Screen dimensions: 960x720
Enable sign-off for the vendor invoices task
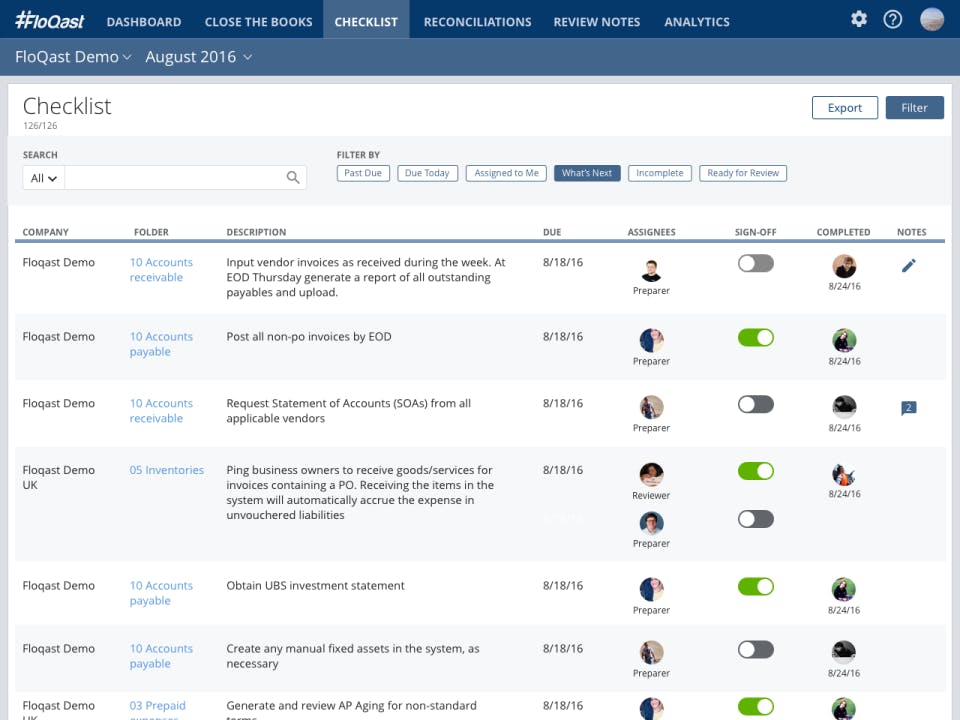point(755,263)
